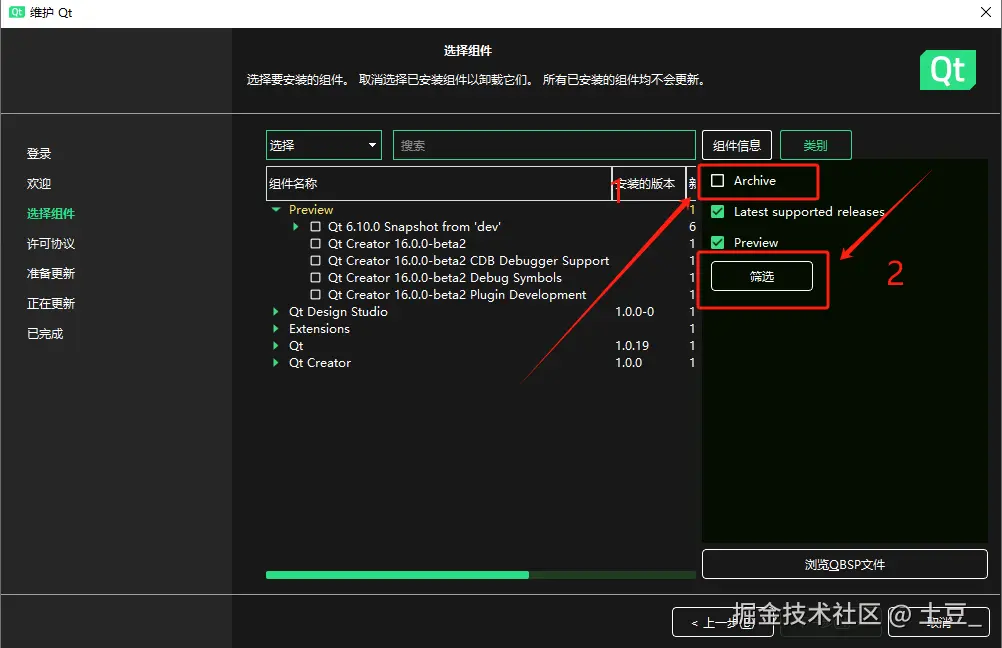The width and height of the screenshot is (1002, 648).
Task: Expand the Extensions node
Action: [x=275, y=328]
